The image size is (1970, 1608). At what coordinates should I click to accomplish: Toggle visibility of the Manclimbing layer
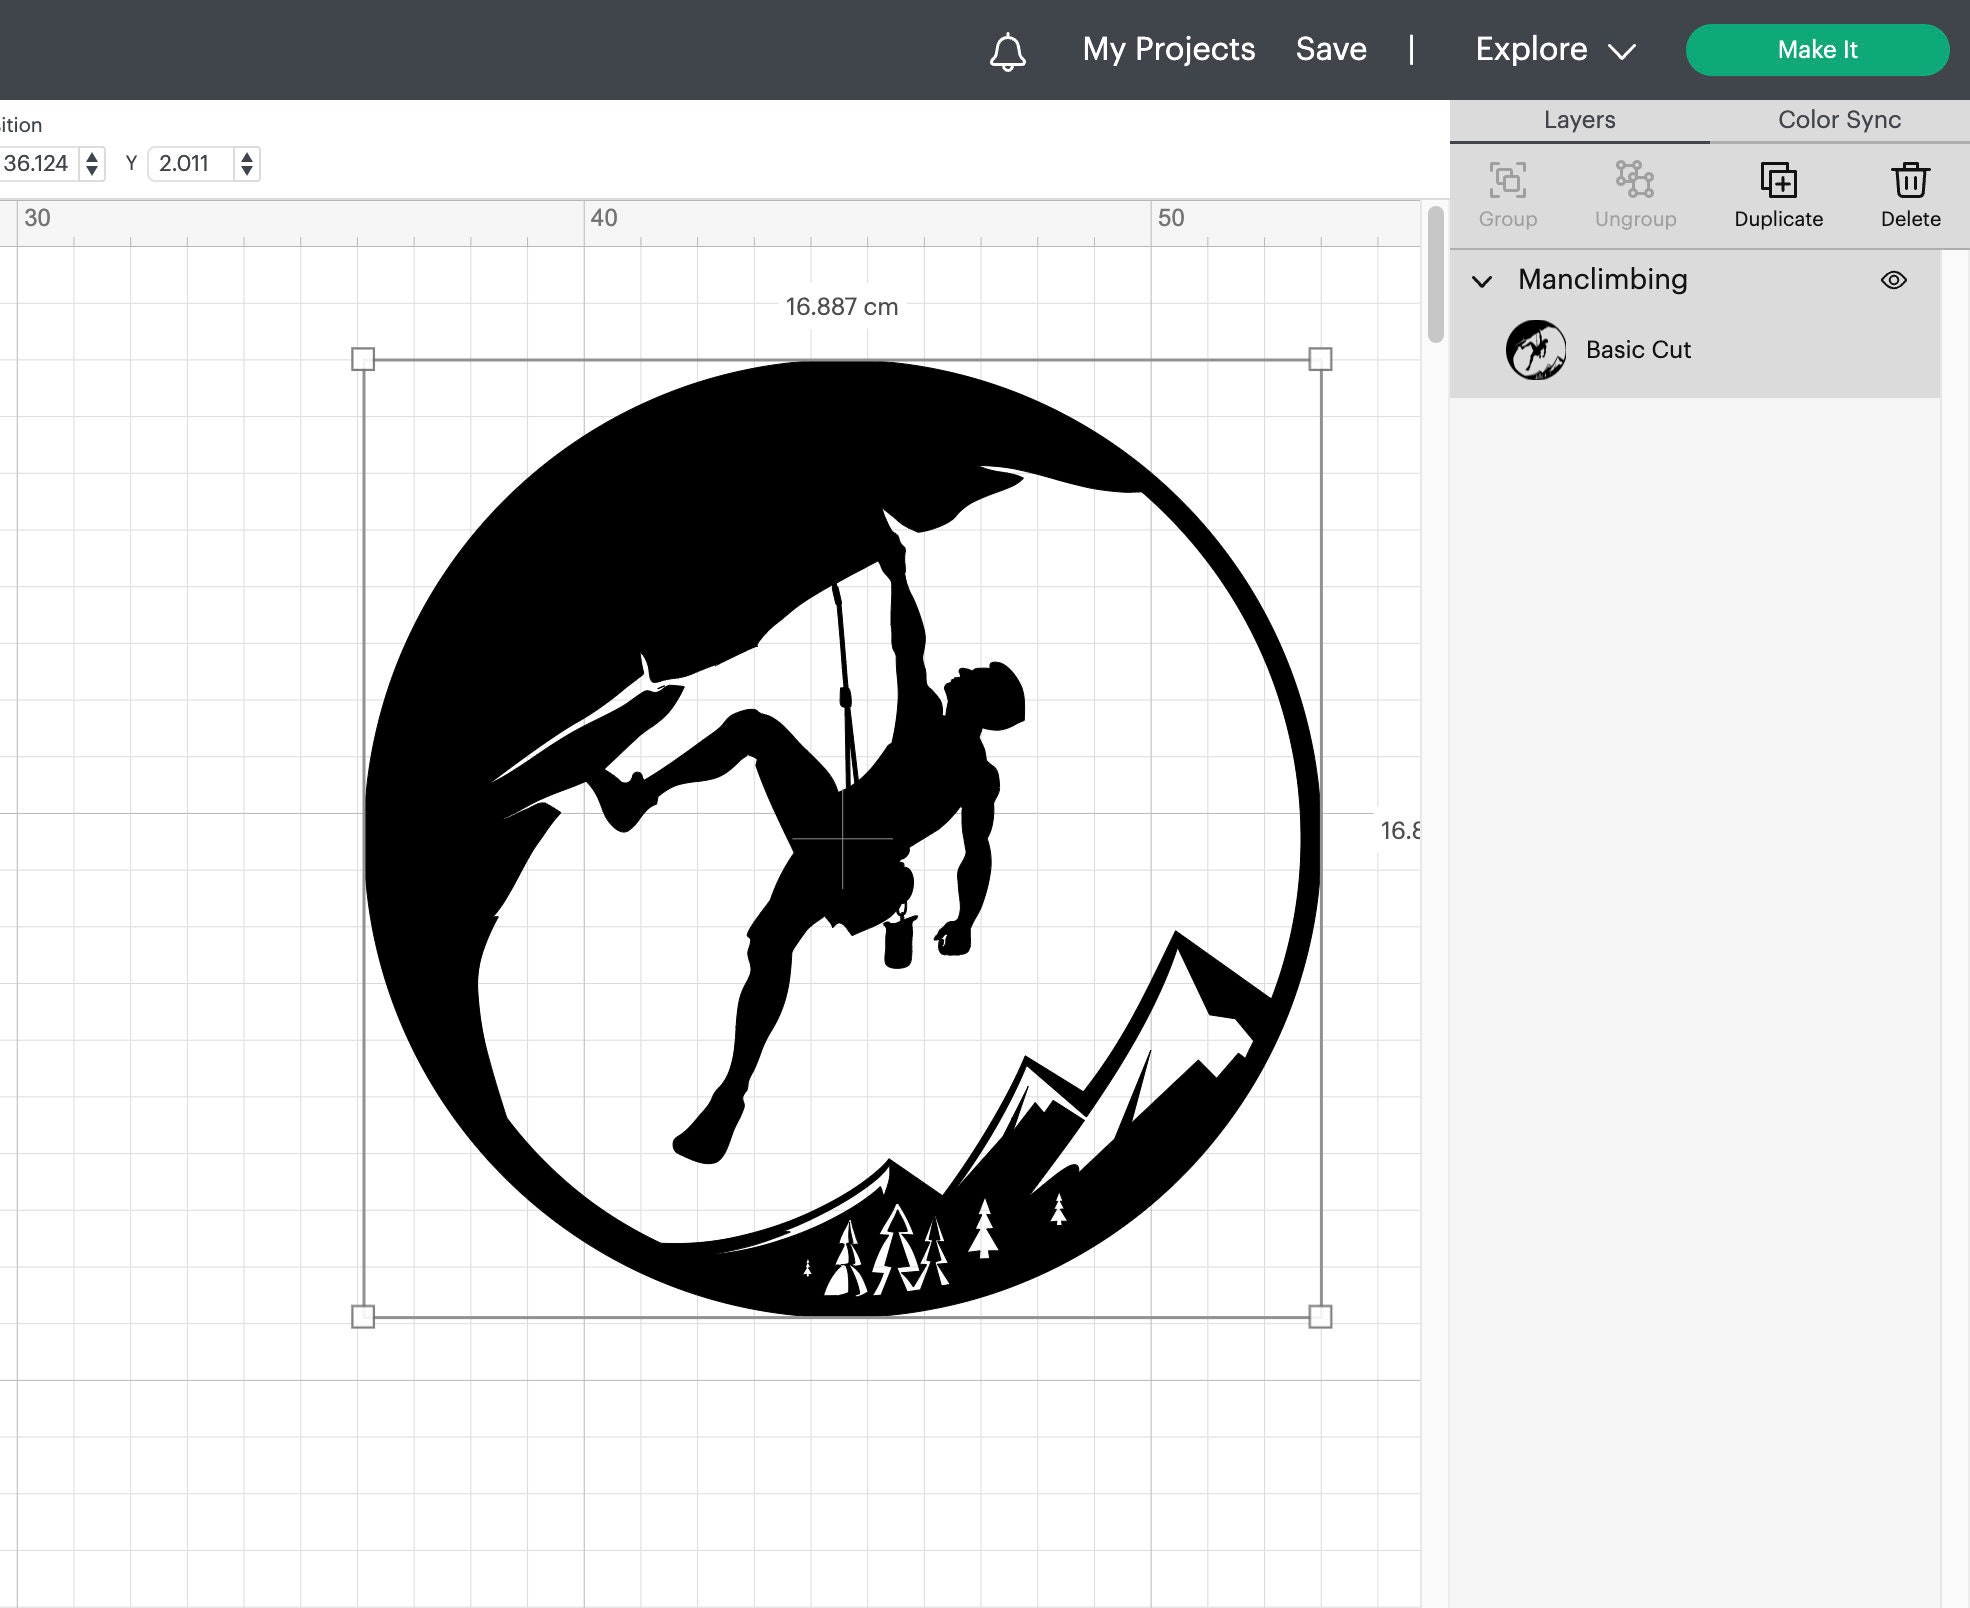(1895, 281)
